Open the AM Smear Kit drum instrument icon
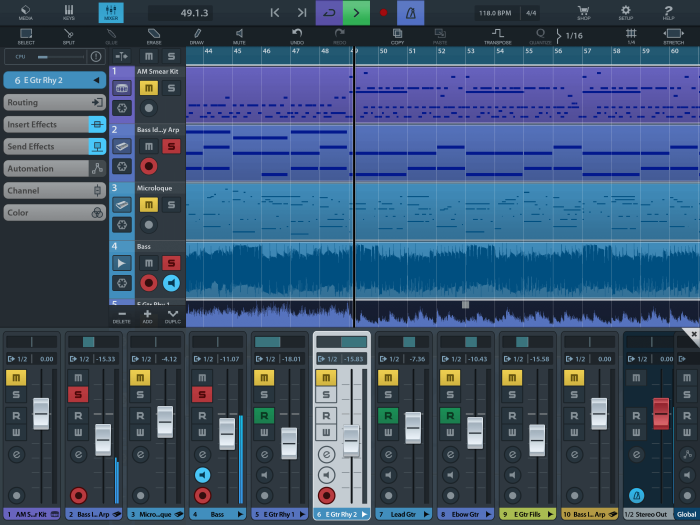 (x=122, y=88)
